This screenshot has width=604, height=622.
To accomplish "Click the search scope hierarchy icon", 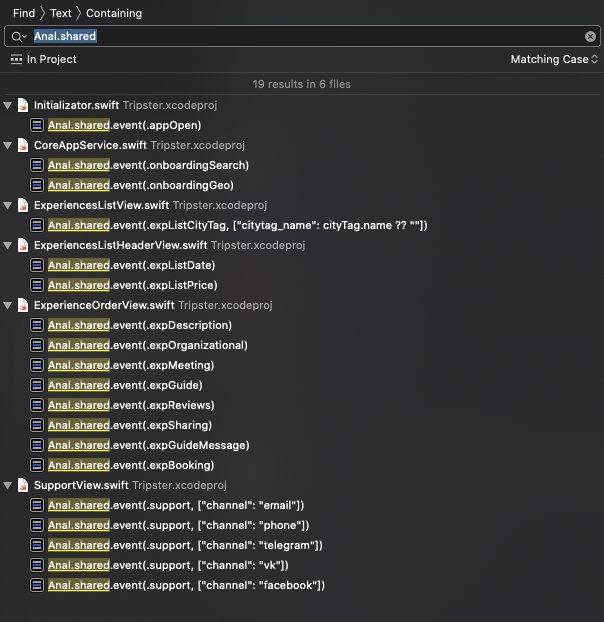I will click(x=16, y=59).
